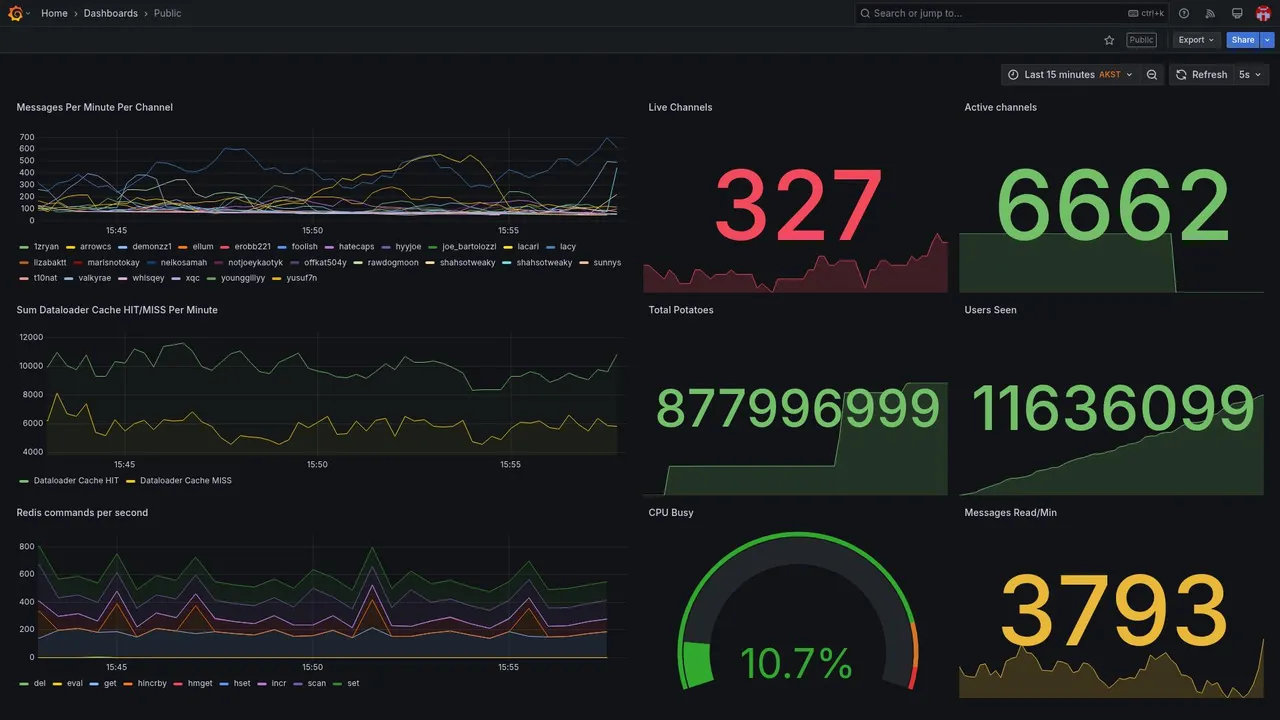
Task: Toggle the marisnotokay legend entry
Action: (x=113, y=262)
